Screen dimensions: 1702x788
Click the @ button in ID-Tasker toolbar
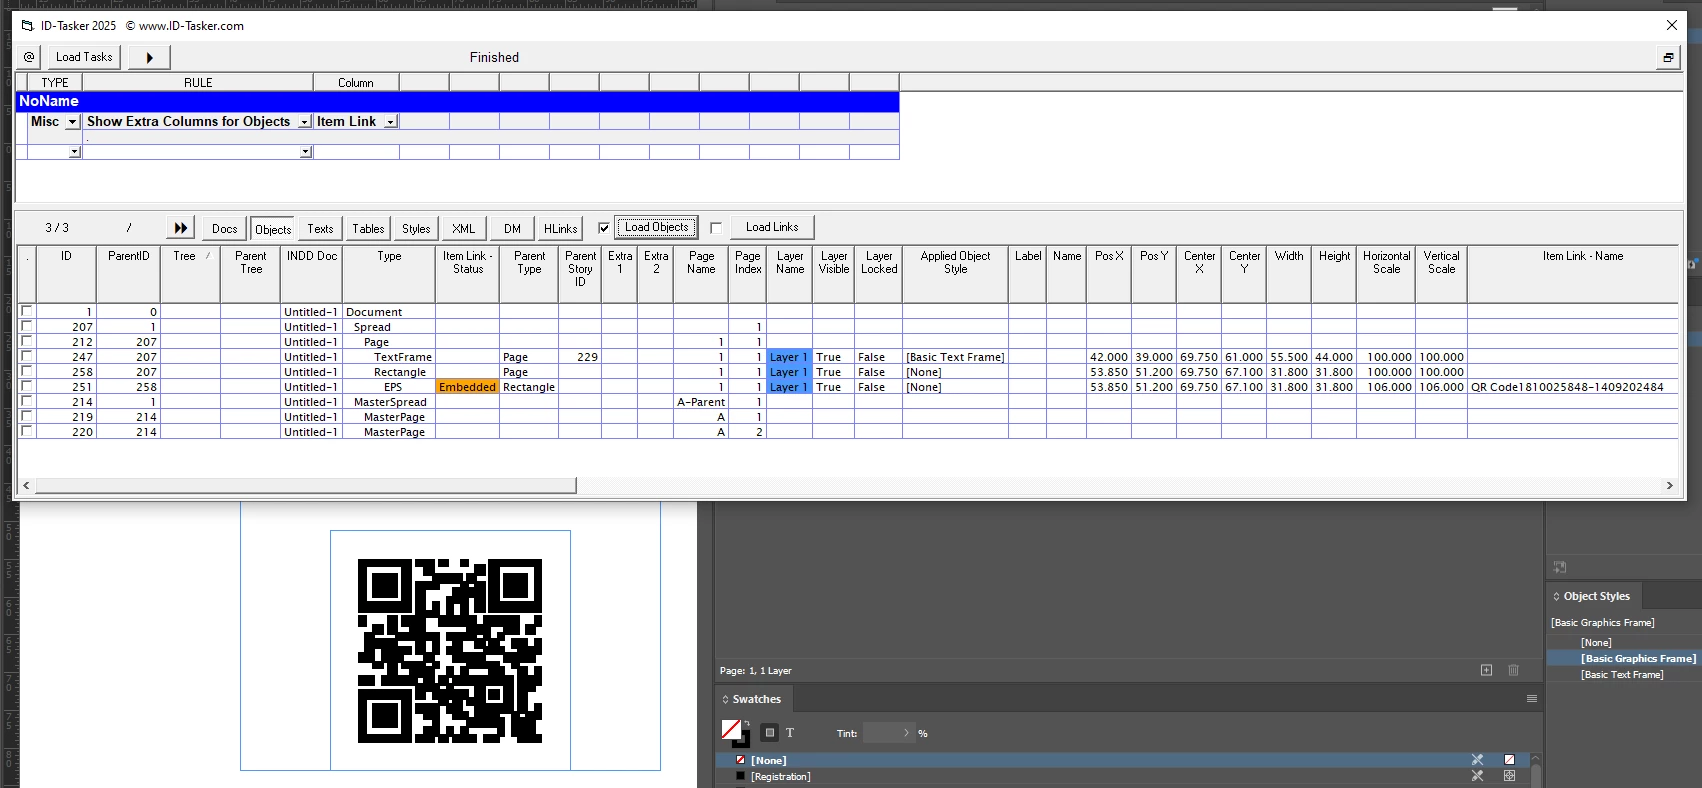click(29, 57)
